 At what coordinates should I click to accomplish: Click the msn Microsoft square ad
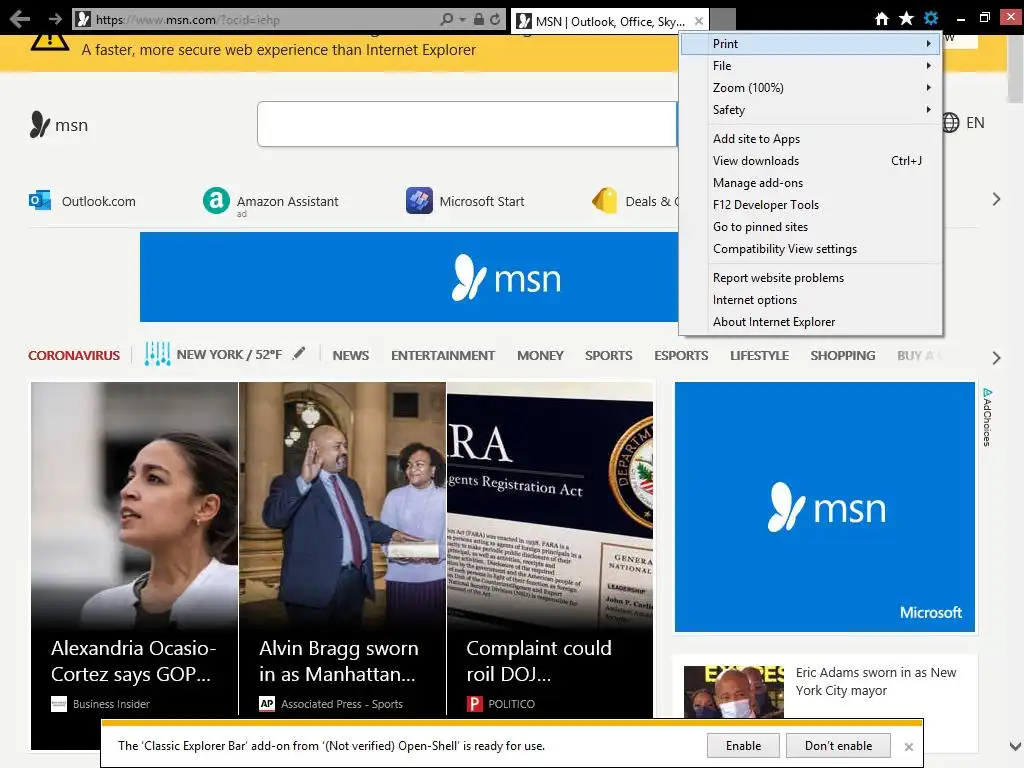click(x=824, y=507)
